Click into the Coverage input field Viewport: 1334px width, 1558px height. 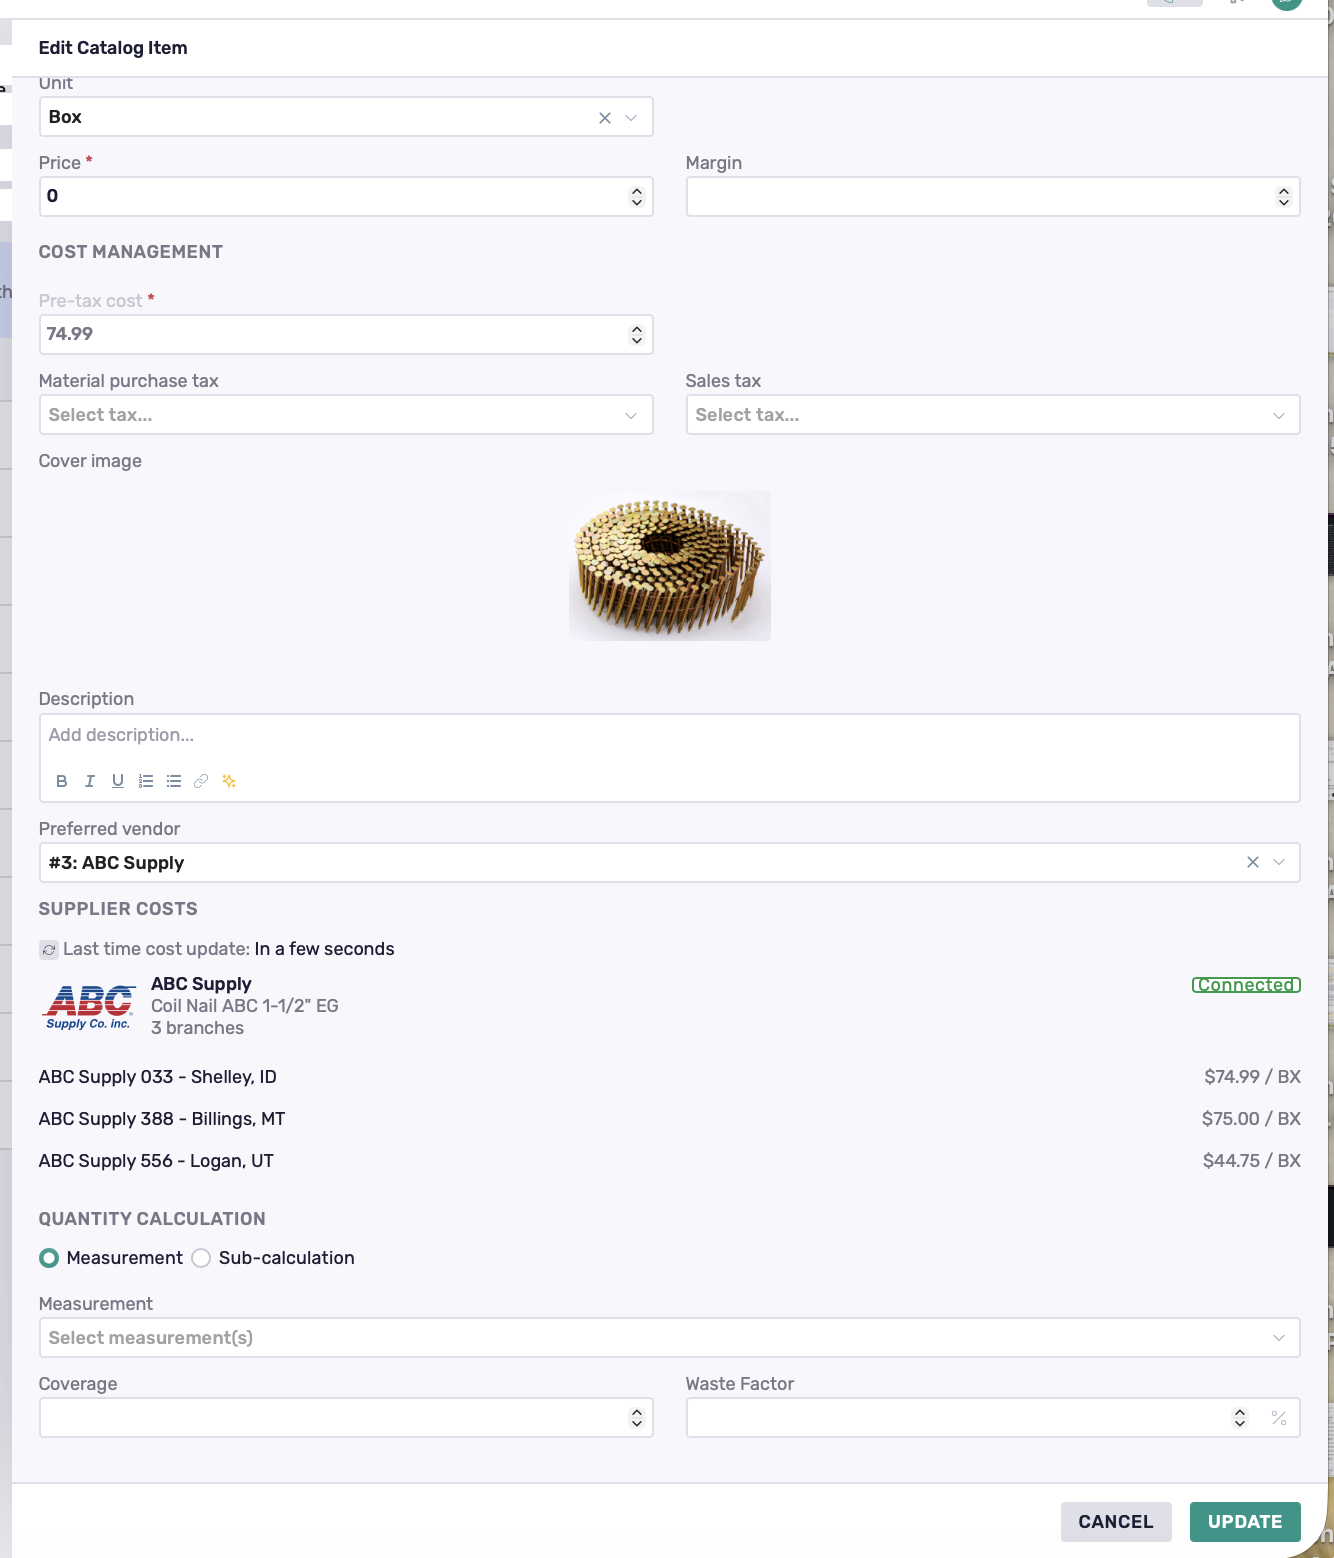[x=346, y=1418]
